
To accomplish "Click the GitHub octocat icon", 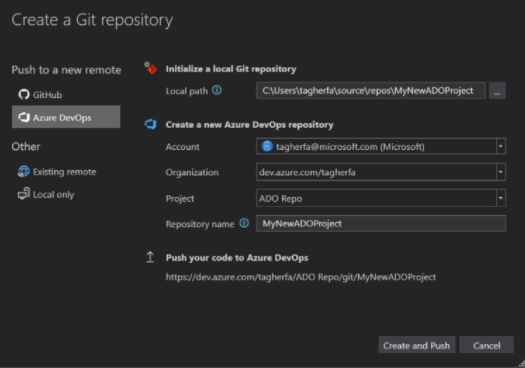I will point(24,95).
